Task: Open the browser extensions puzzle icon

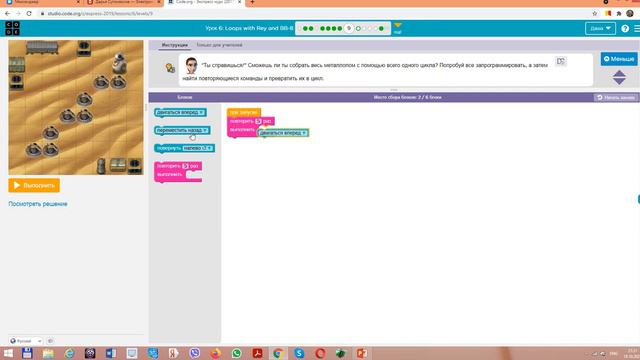Action: coord(619,13)
